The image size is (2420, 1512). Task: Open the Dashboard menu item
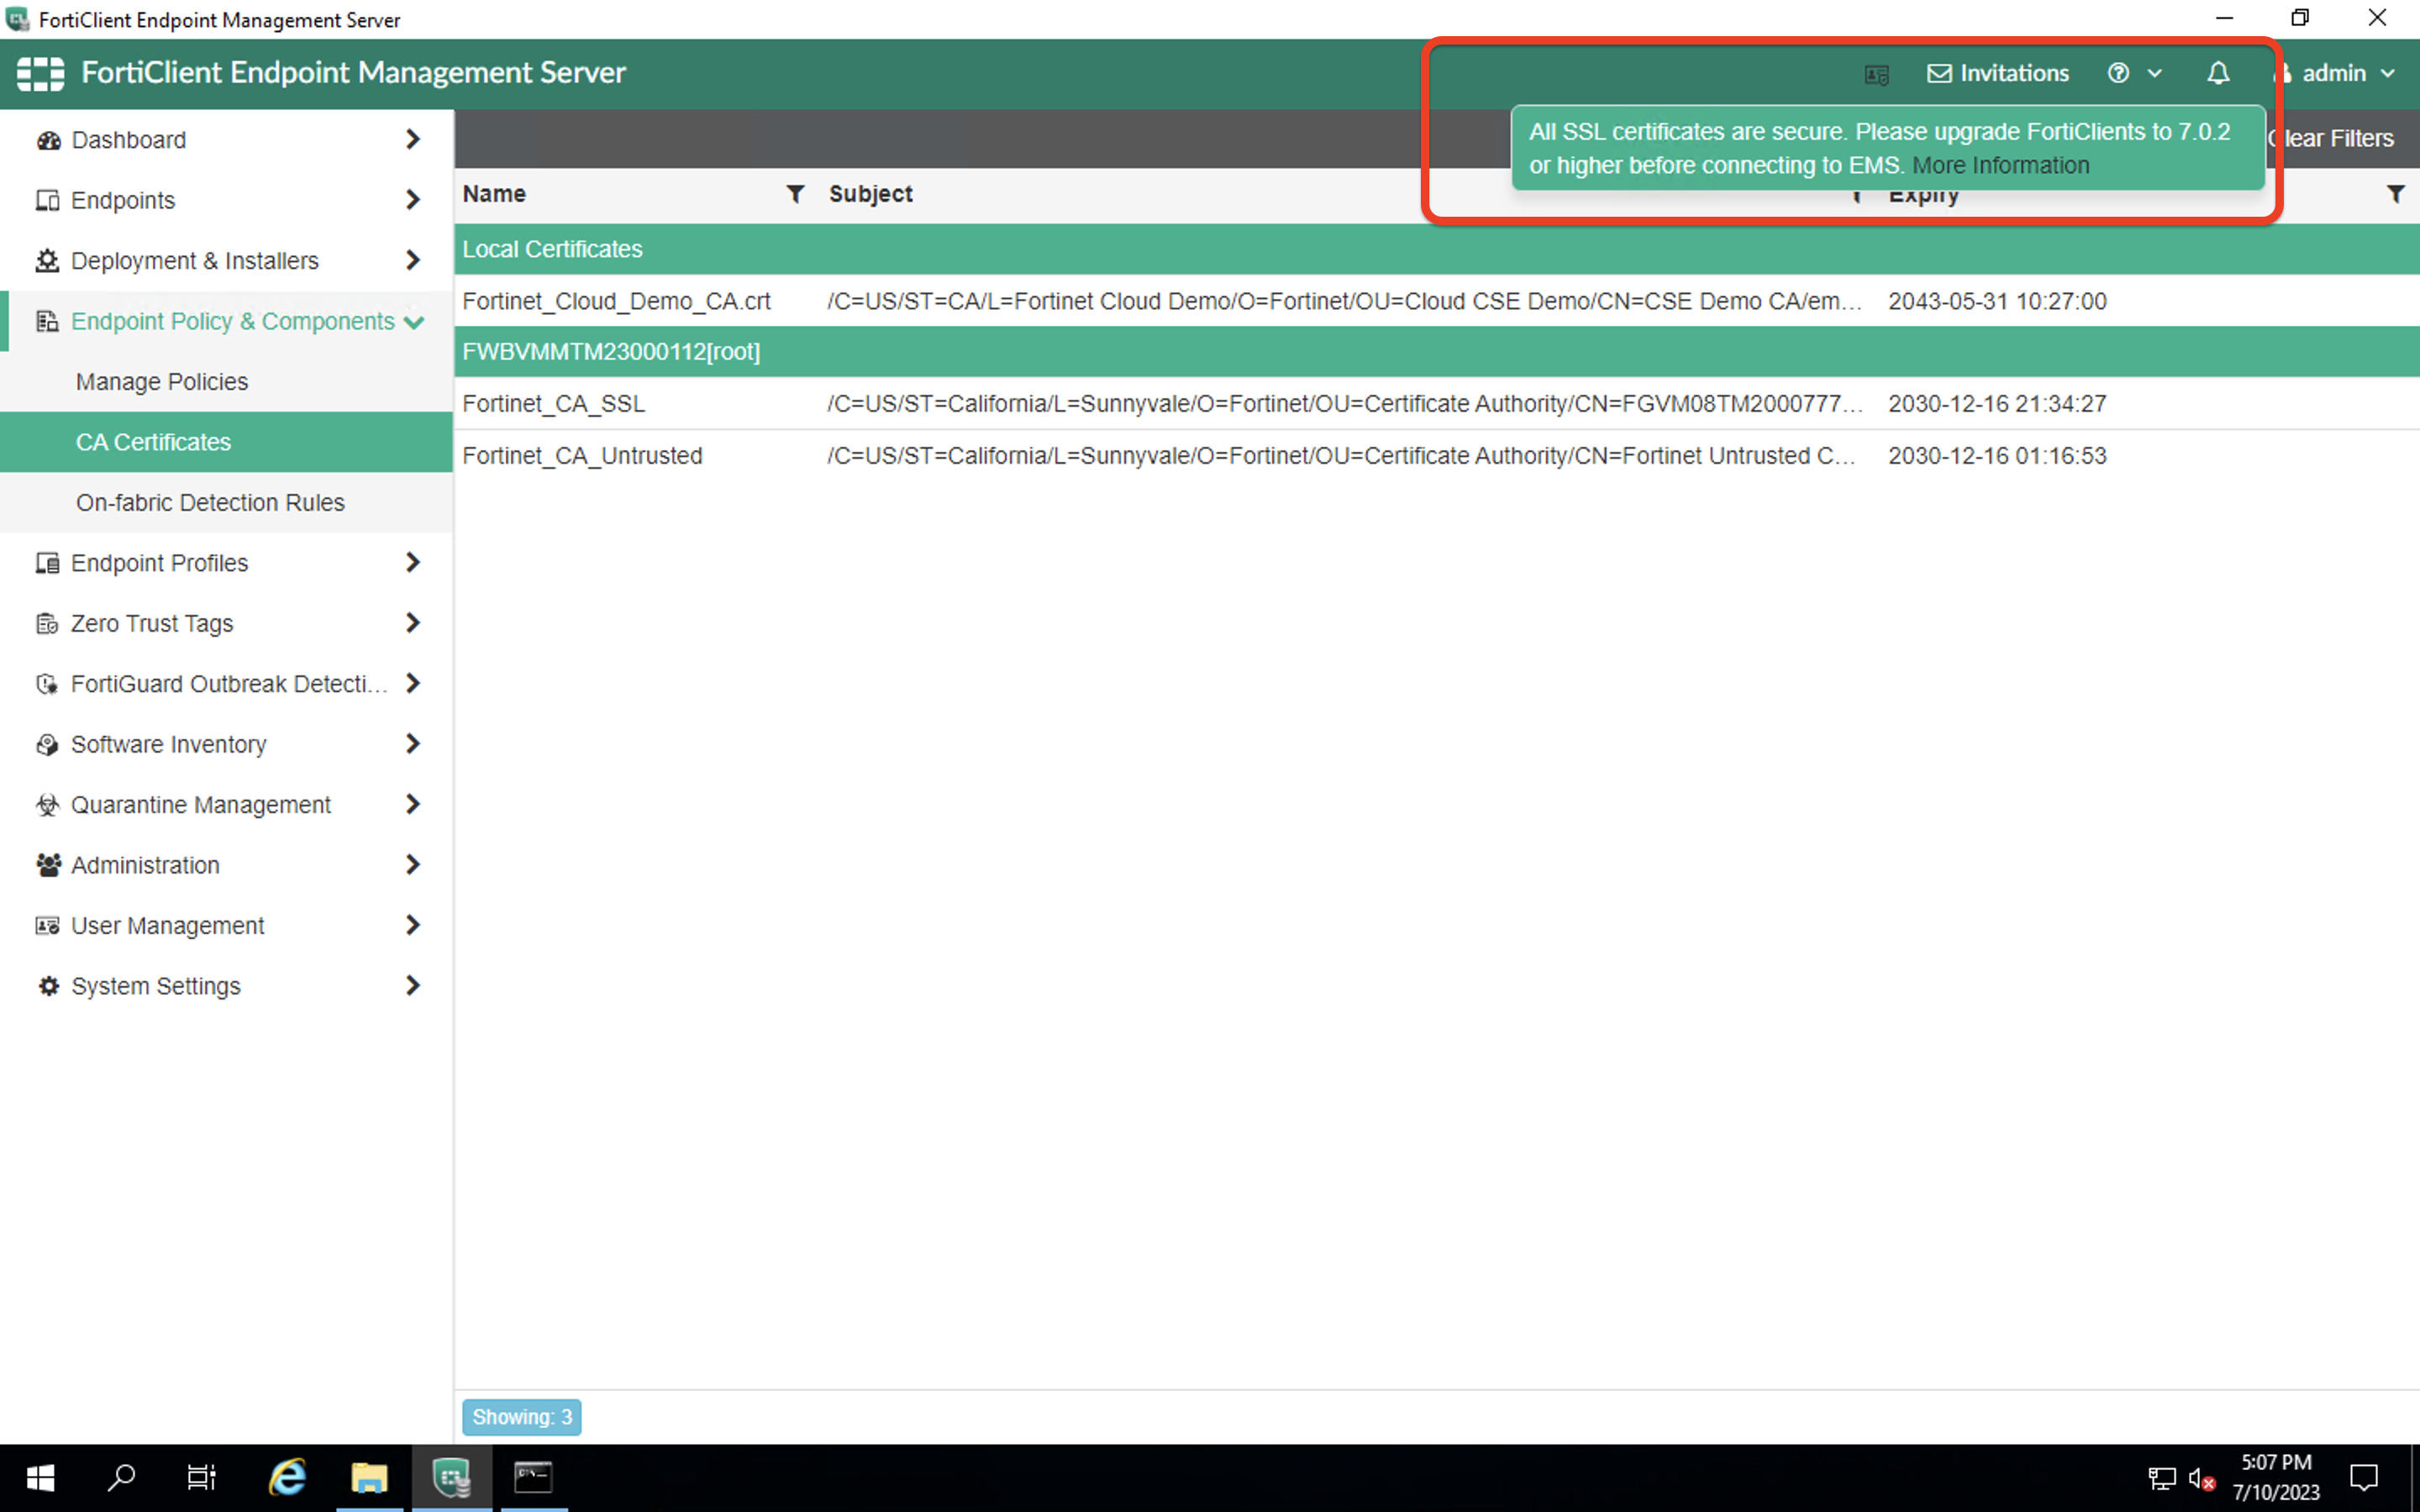pyautogui.click(x=226, y=140)
